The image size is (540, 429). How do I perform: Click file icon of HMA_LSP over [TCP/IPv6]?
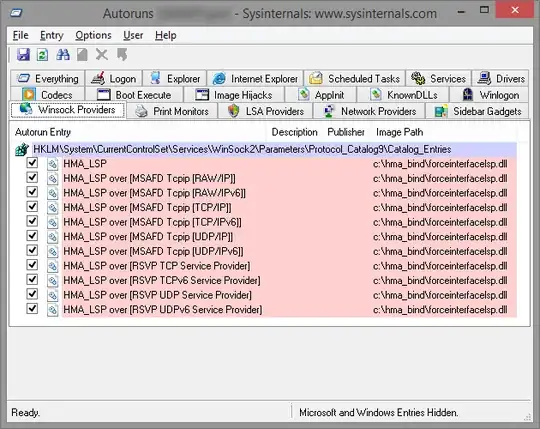(53, 222)
